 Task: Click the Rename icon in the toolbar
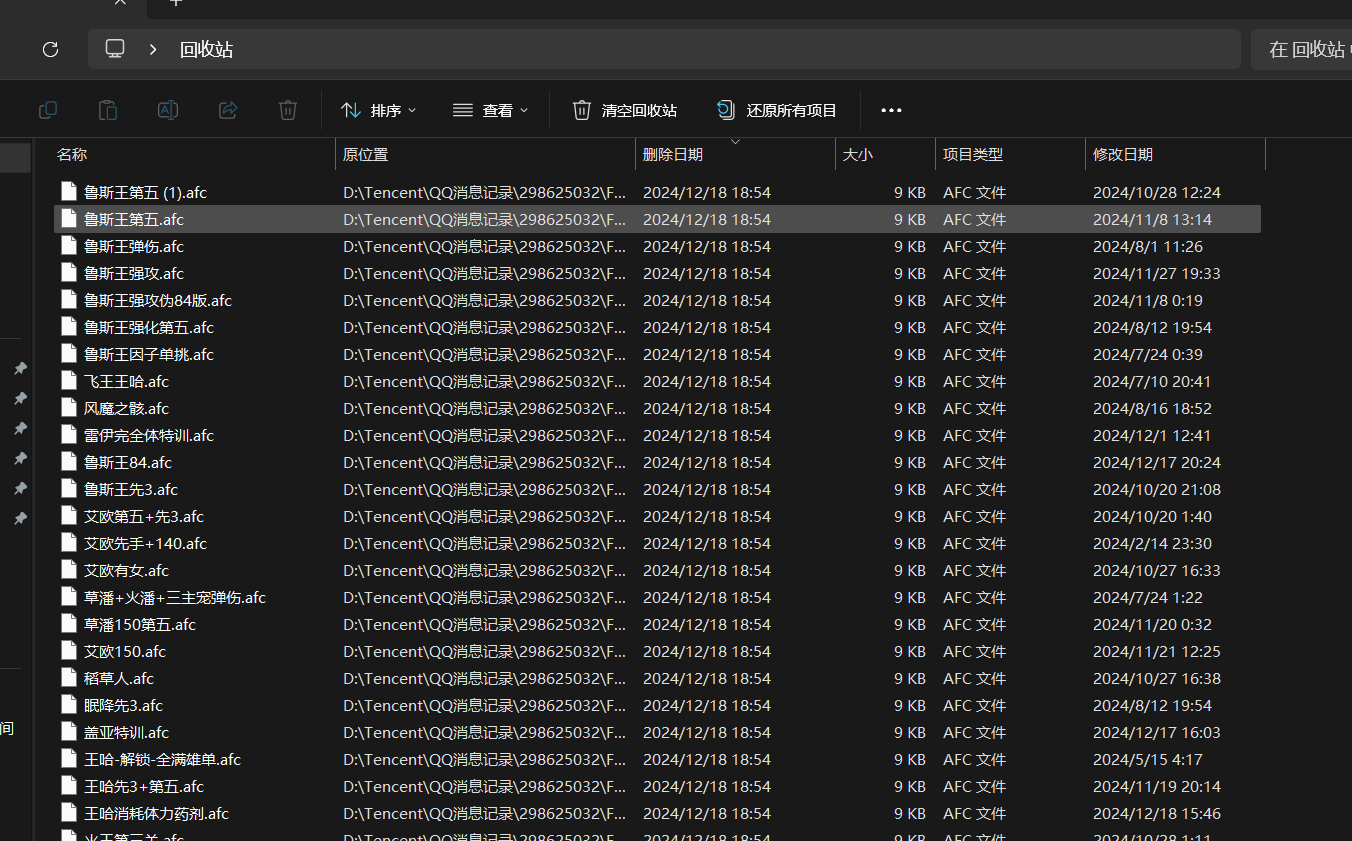click(x=168, y=110)
